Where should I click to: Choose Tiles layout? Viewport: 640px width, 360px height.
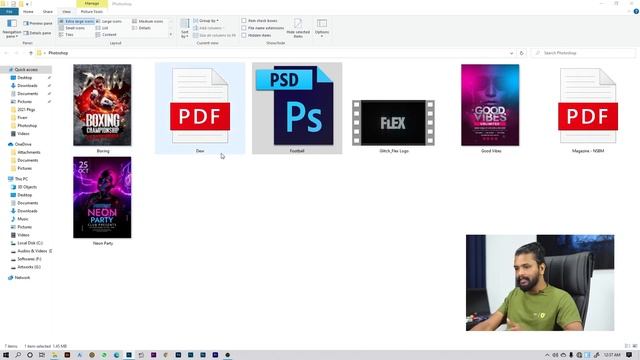click(67, 35)
